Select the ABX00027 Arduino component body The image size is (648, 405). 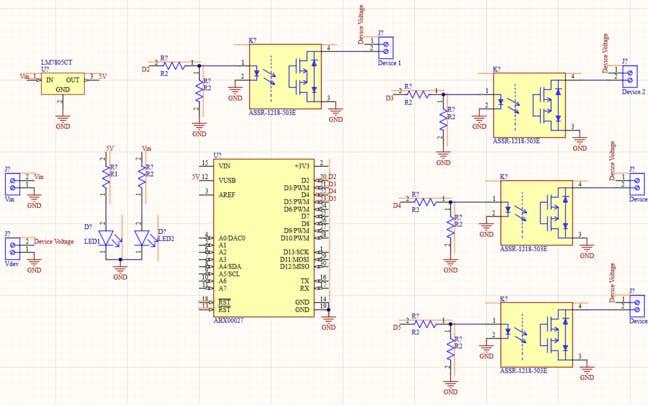coord(264,238)
